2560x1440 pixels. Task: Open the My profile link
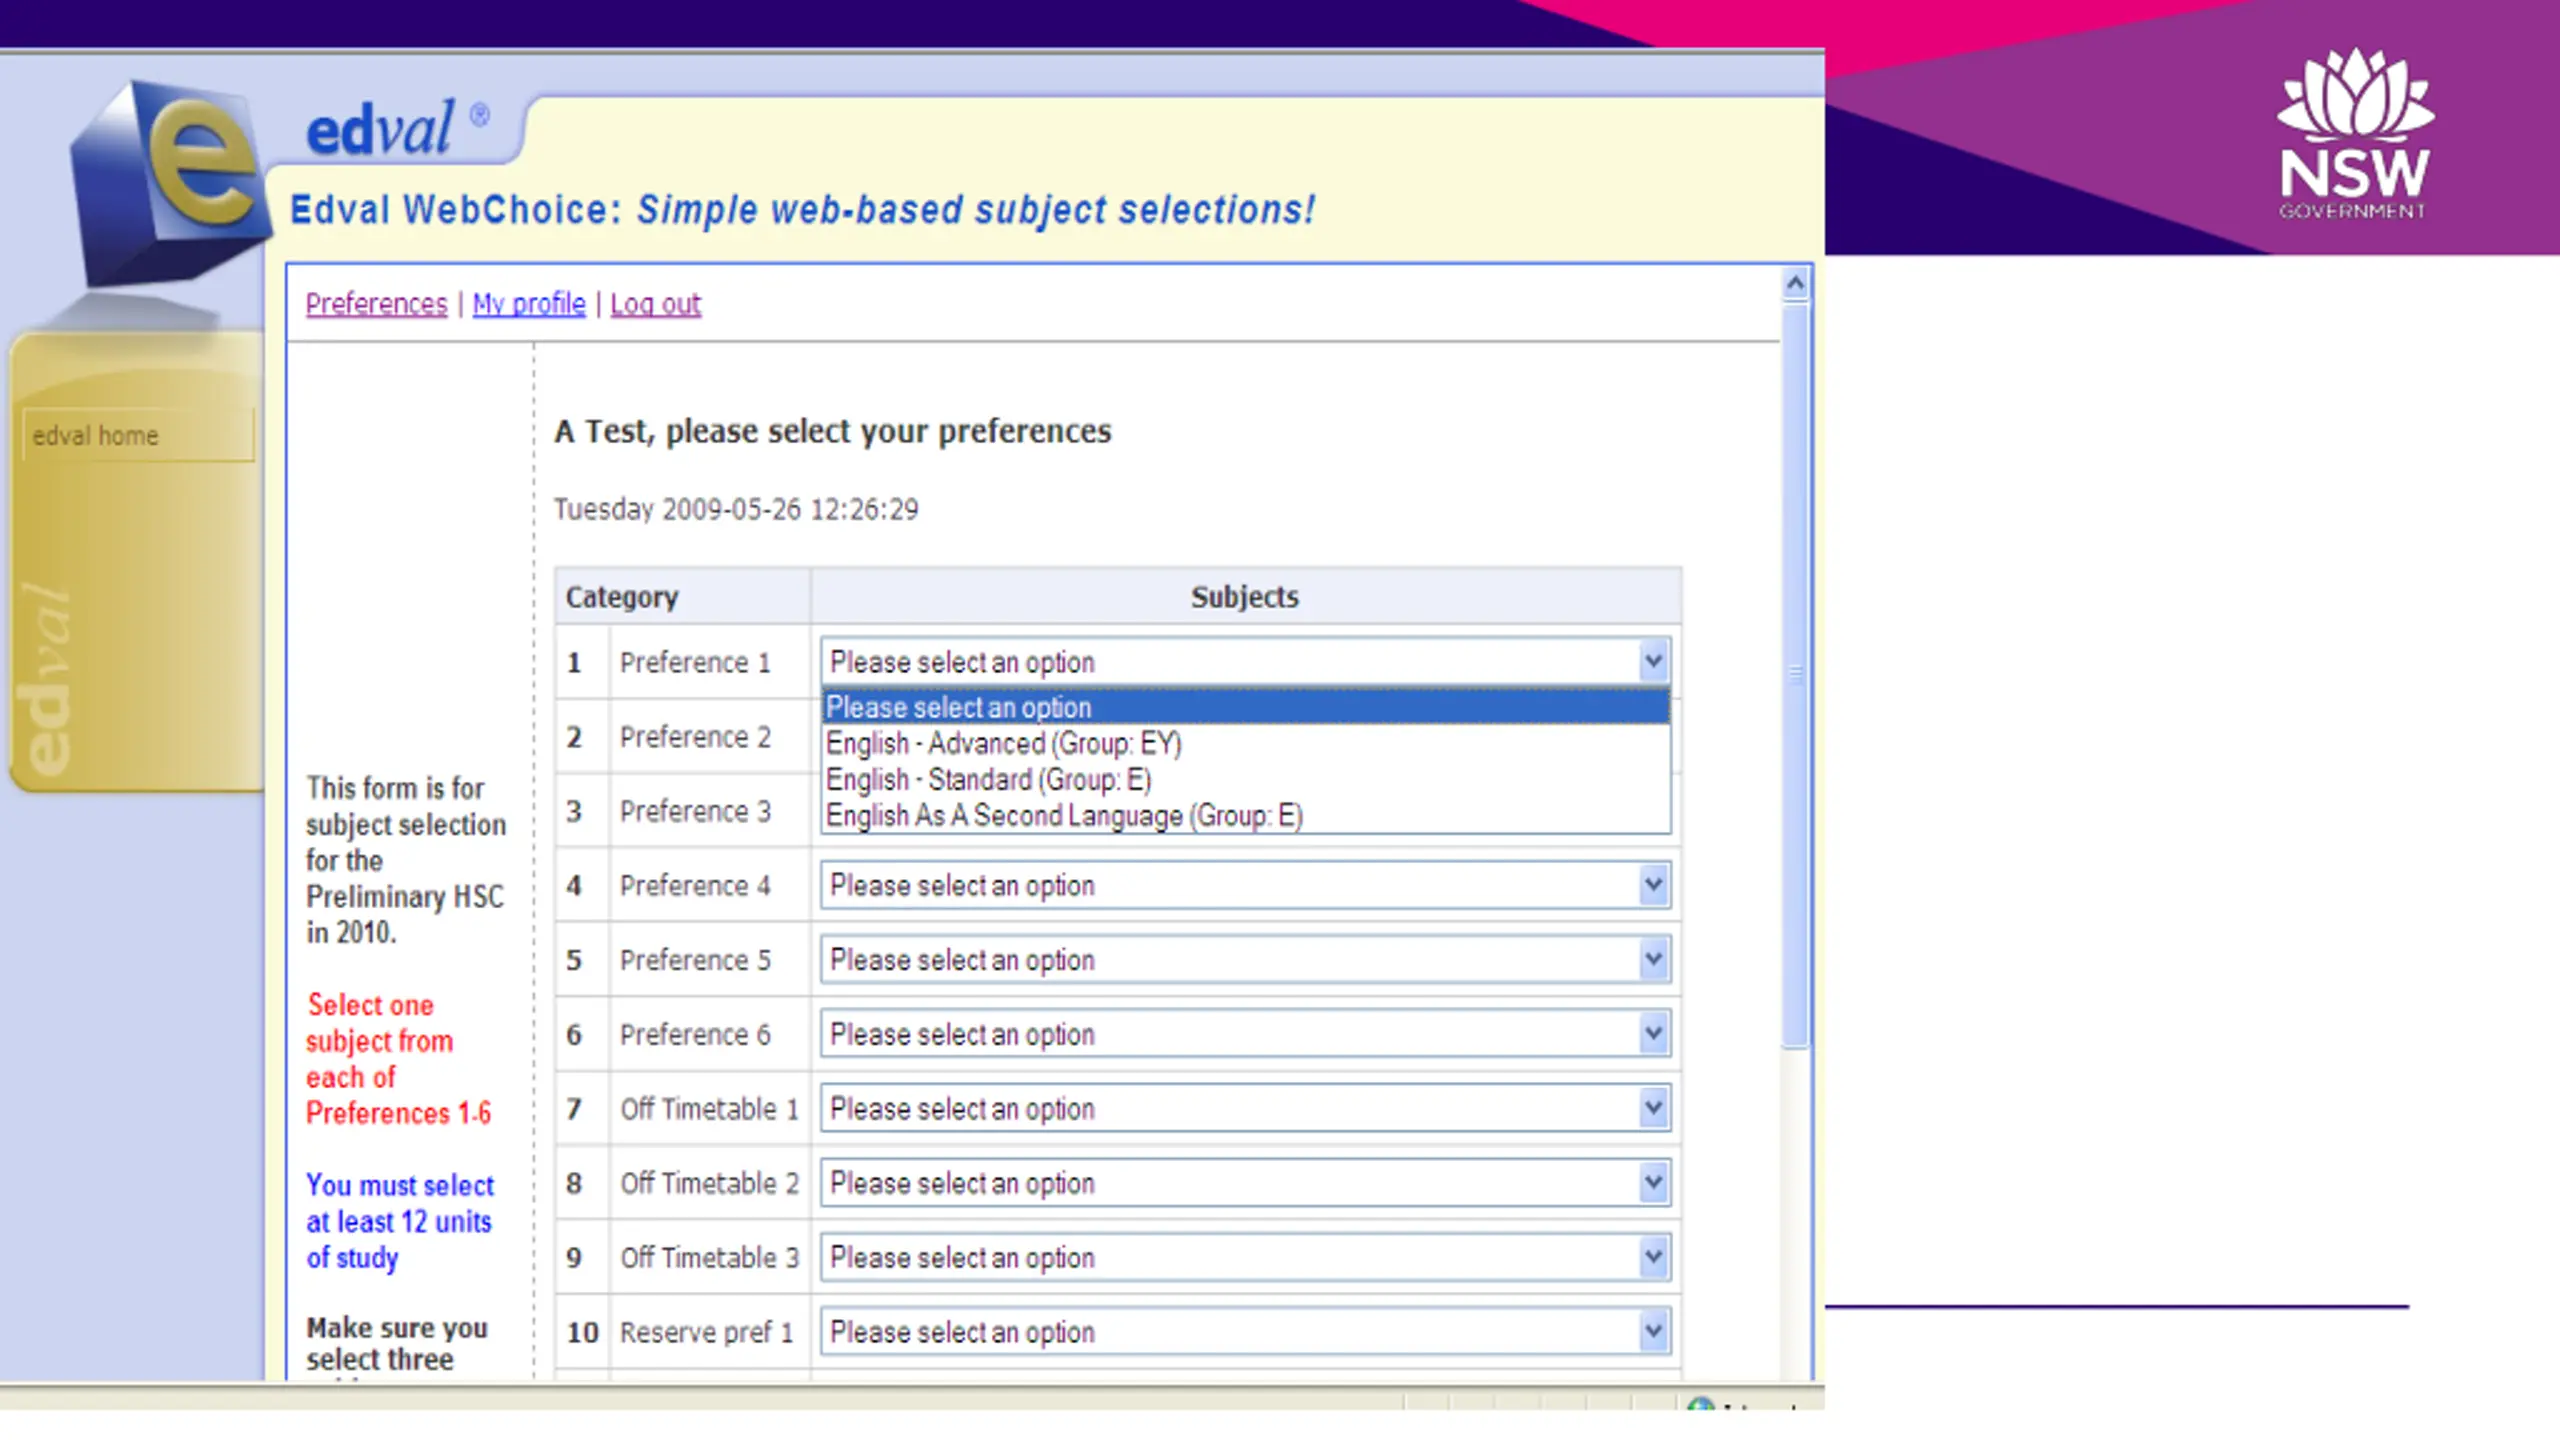(x=528, y=303)
